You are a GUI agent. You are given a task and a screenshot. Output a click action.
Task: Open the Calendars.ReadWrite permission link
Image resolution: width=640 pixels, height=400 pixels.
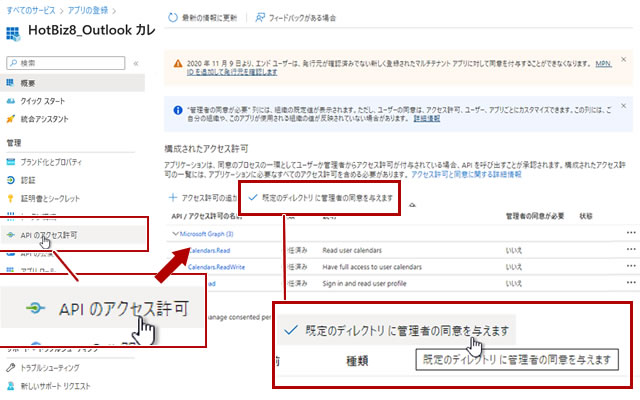pyautogui.click(x=216, y=267)
